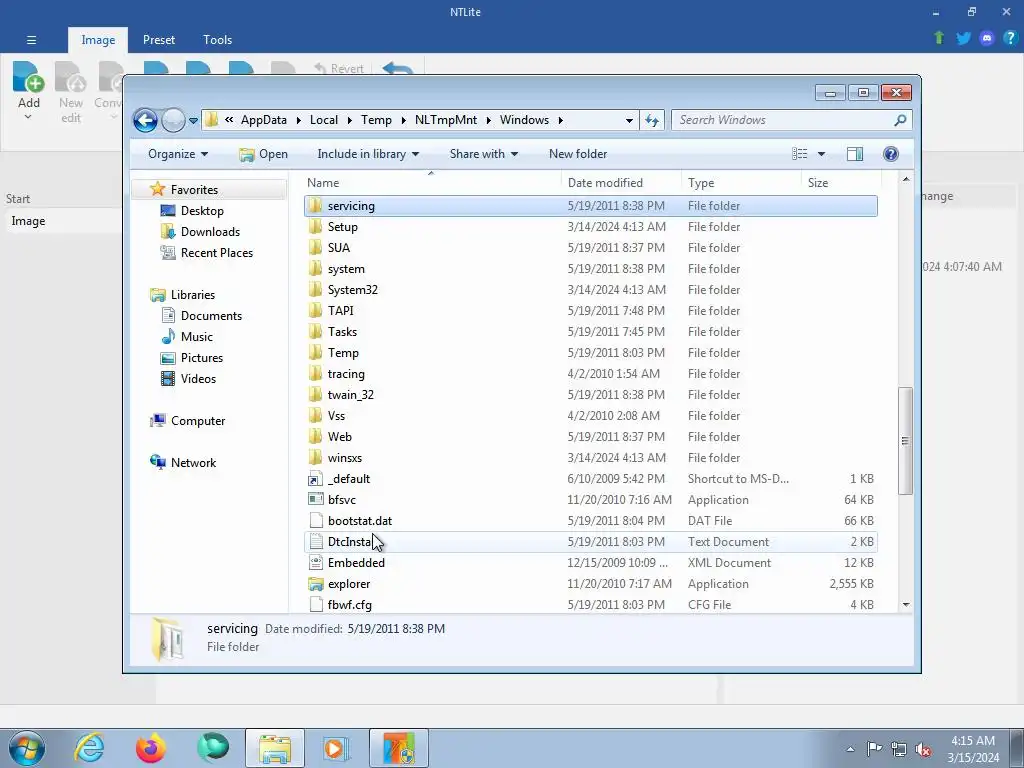The height and width of the screenshot is (768, 1024).
Task: Switch to NTLite Preset tab
Action: click(x=159, y=40)
